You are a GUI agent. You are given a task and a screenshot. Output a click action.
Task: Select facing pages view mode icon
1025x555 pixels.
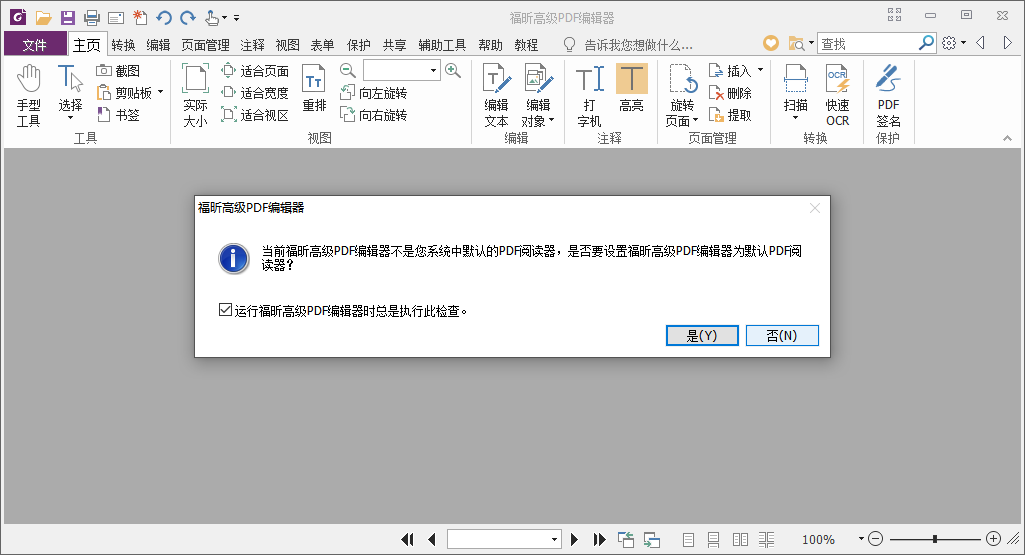[x=741, y=539]
